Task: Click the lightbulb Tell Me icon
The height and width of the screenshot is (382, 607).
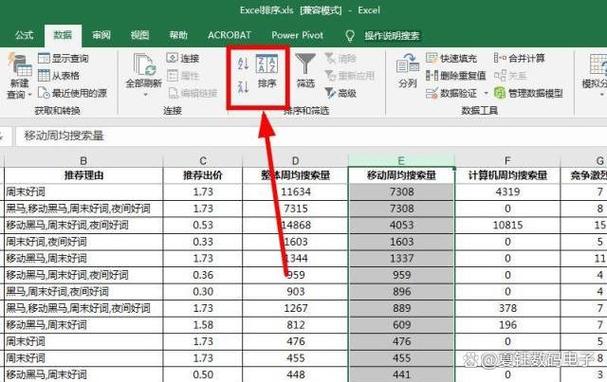Action: click(x=350, y=36)
